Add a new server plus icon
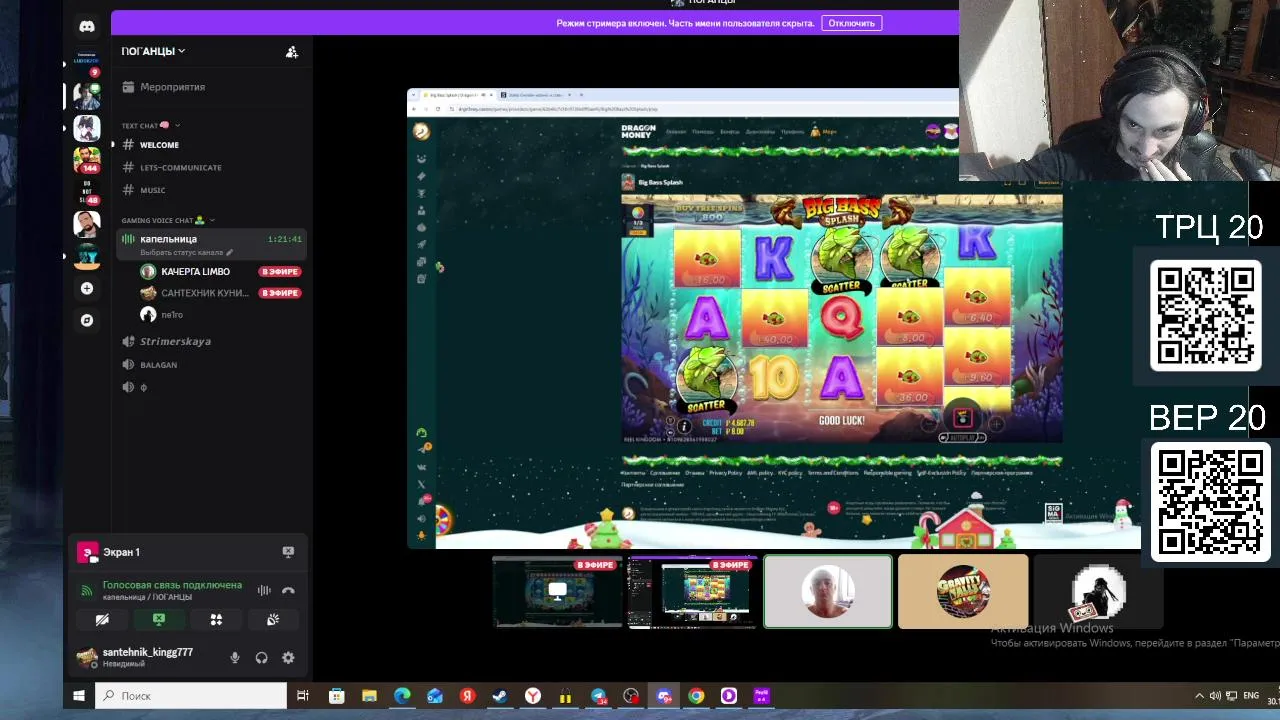 pyautogui.click(x=87, y=288)
